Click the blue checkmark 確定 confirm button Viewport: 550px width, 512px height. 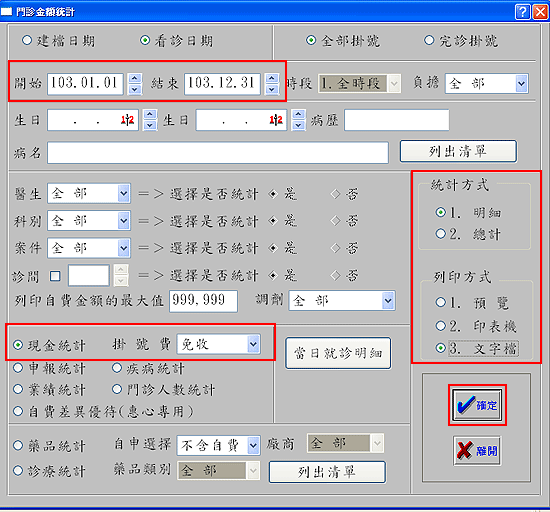pos(477,405)
